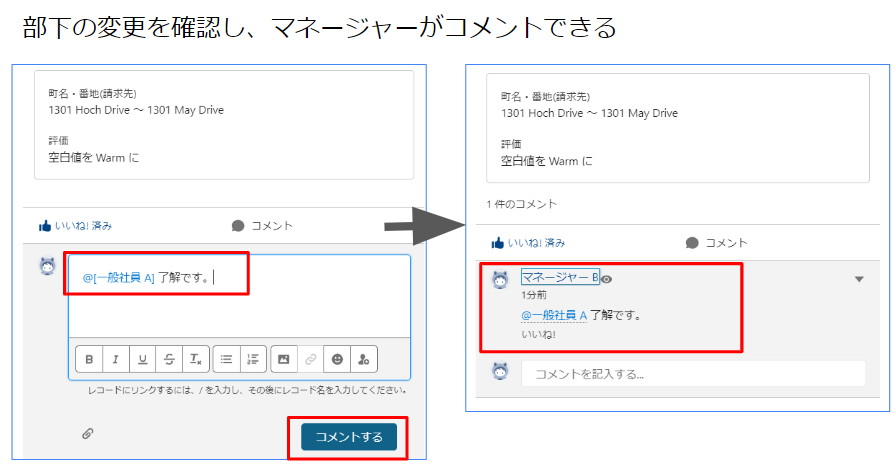Toggle bold formatting in comment editor

(x=90, y=359)
